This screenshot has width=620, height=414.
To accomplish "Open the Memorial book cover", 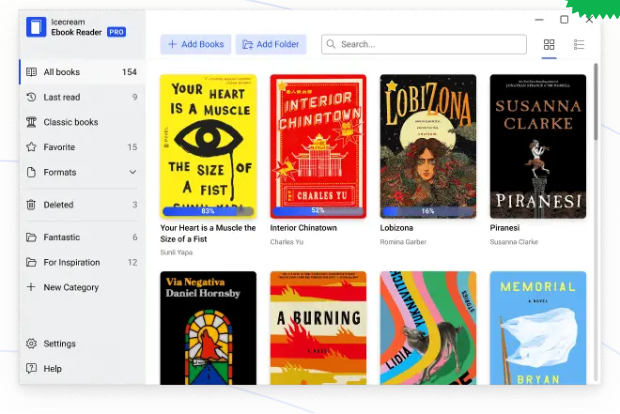I will point(538,328).
